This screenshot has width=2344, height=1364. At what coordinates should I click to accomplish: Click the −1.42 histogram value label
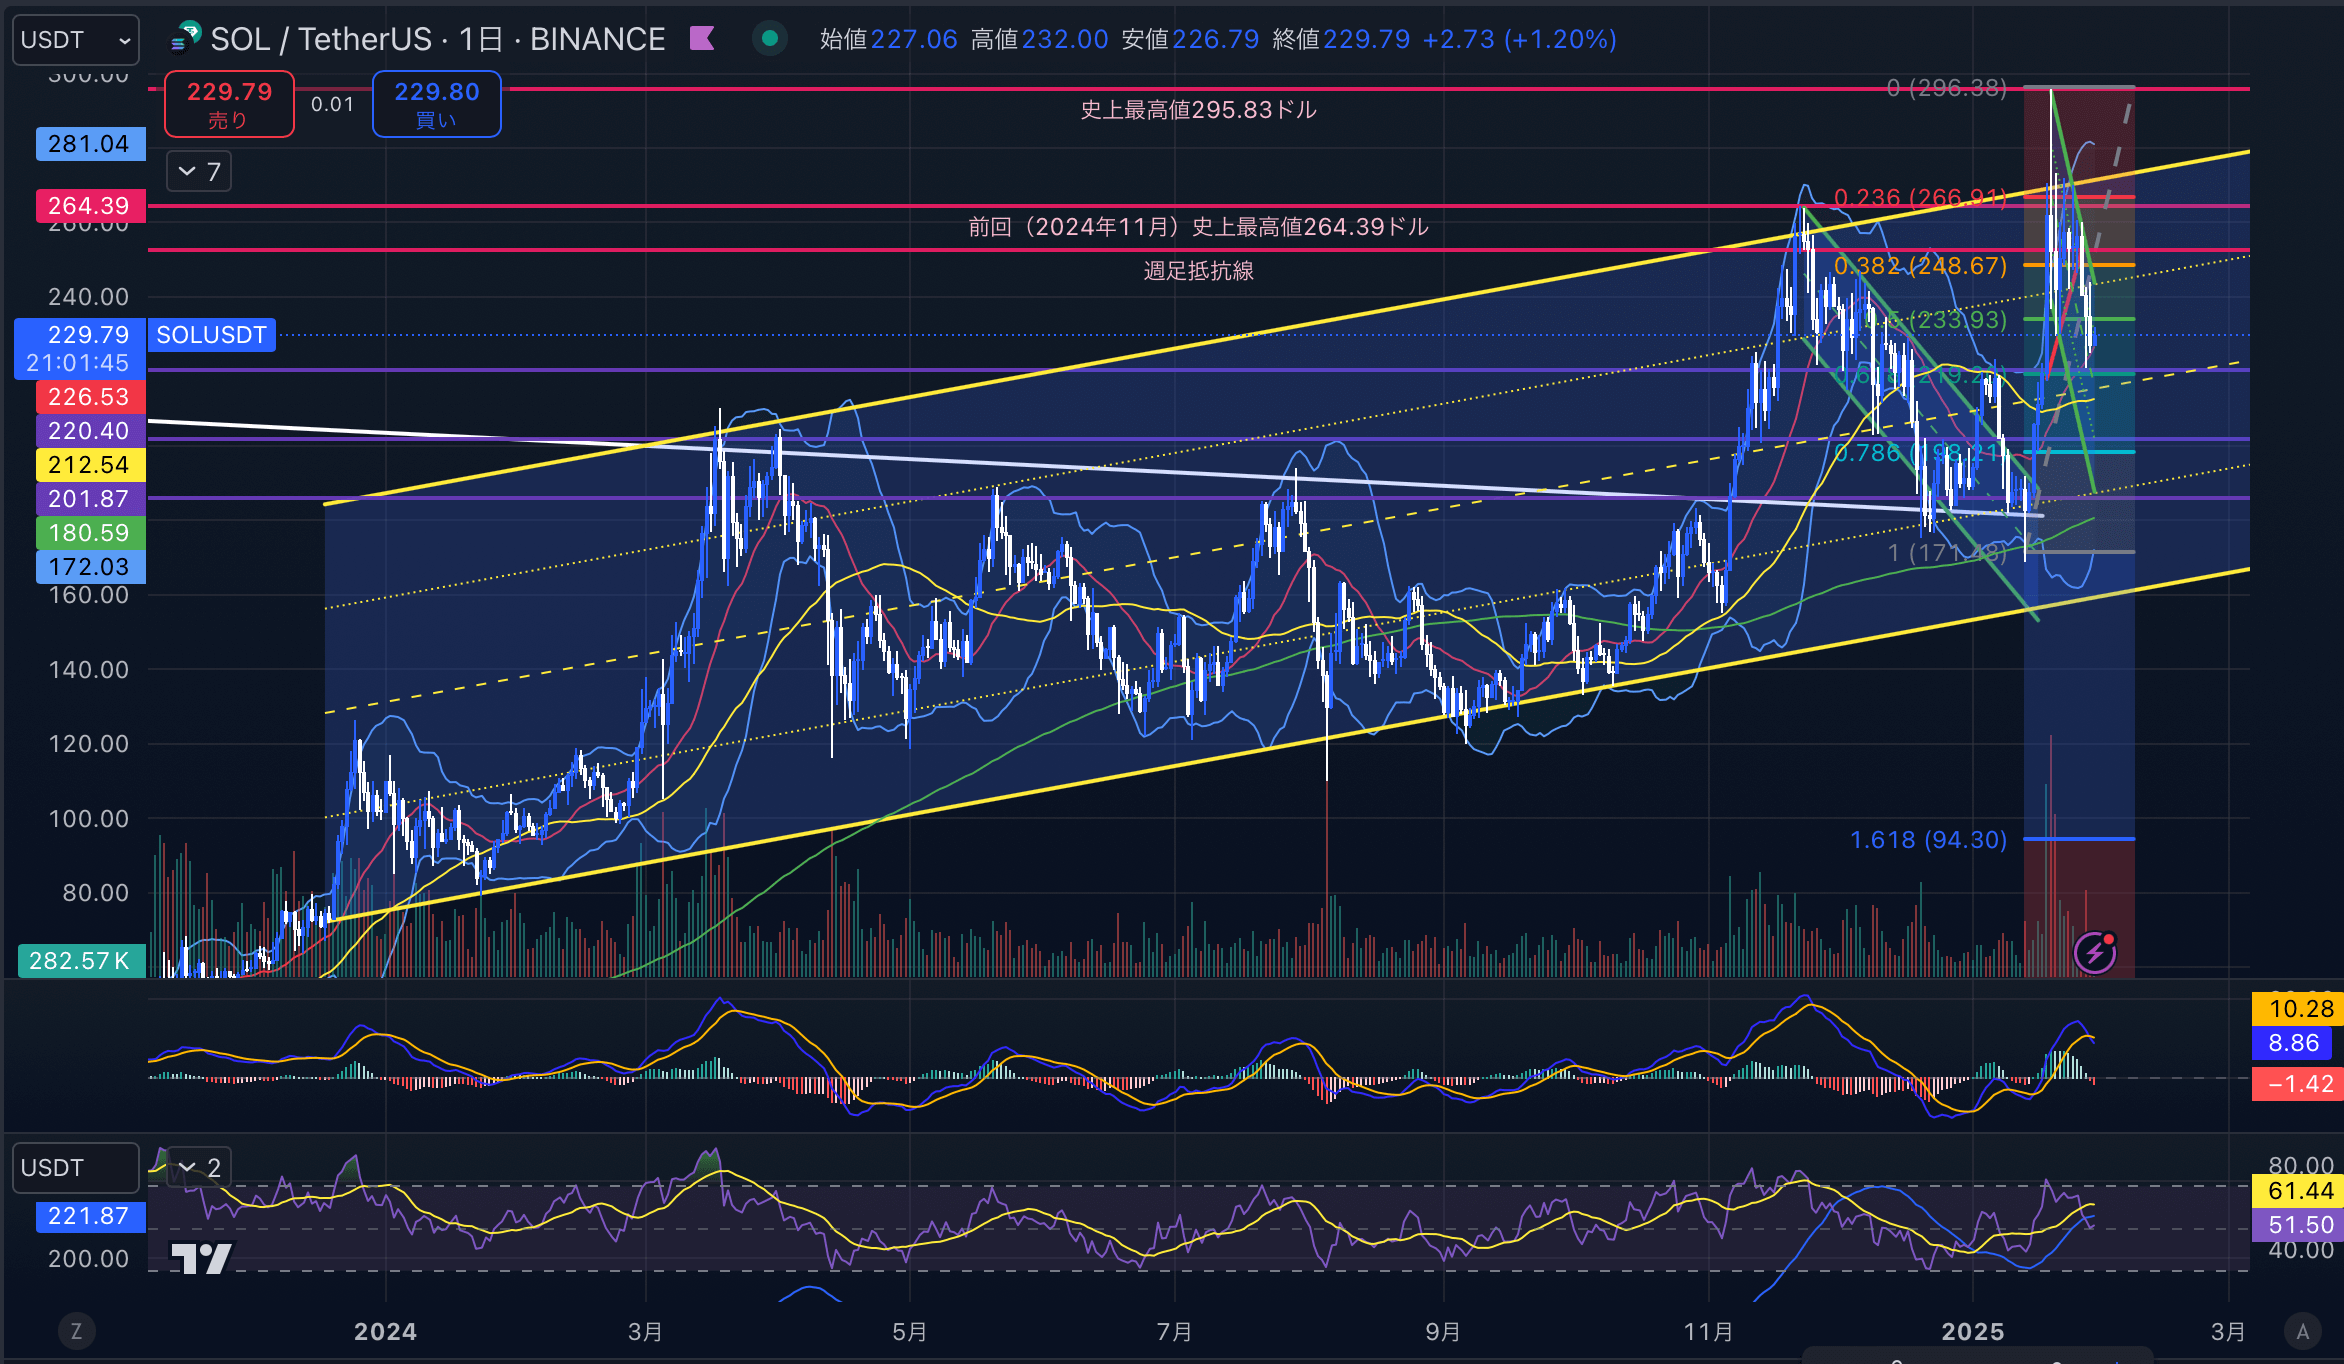[x=2297, y=1084]
